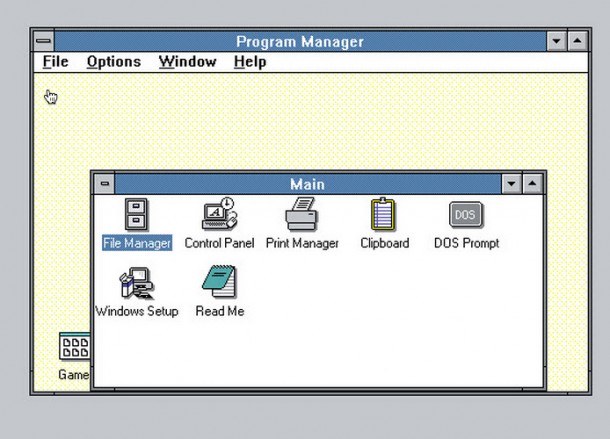Open the Options menu
This screenshot has height=439, width=610.
pyautogui.click(x=114, y=61)
